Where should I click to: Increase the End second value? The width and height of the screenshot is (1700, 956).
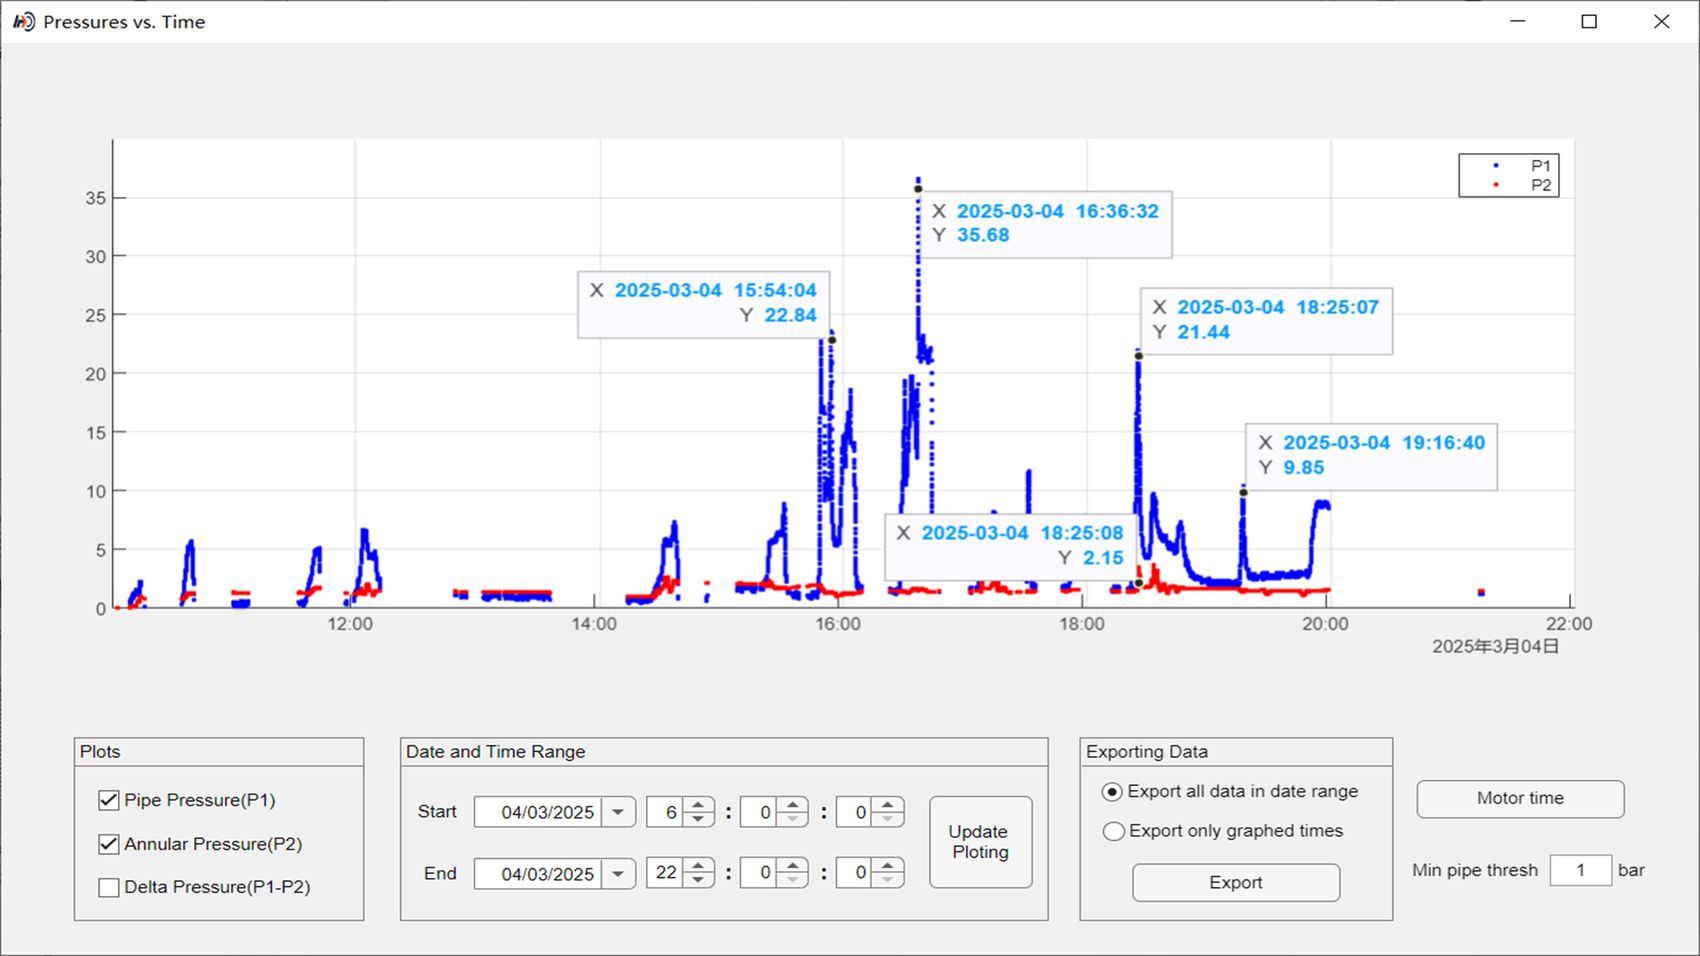pos(887,866)
